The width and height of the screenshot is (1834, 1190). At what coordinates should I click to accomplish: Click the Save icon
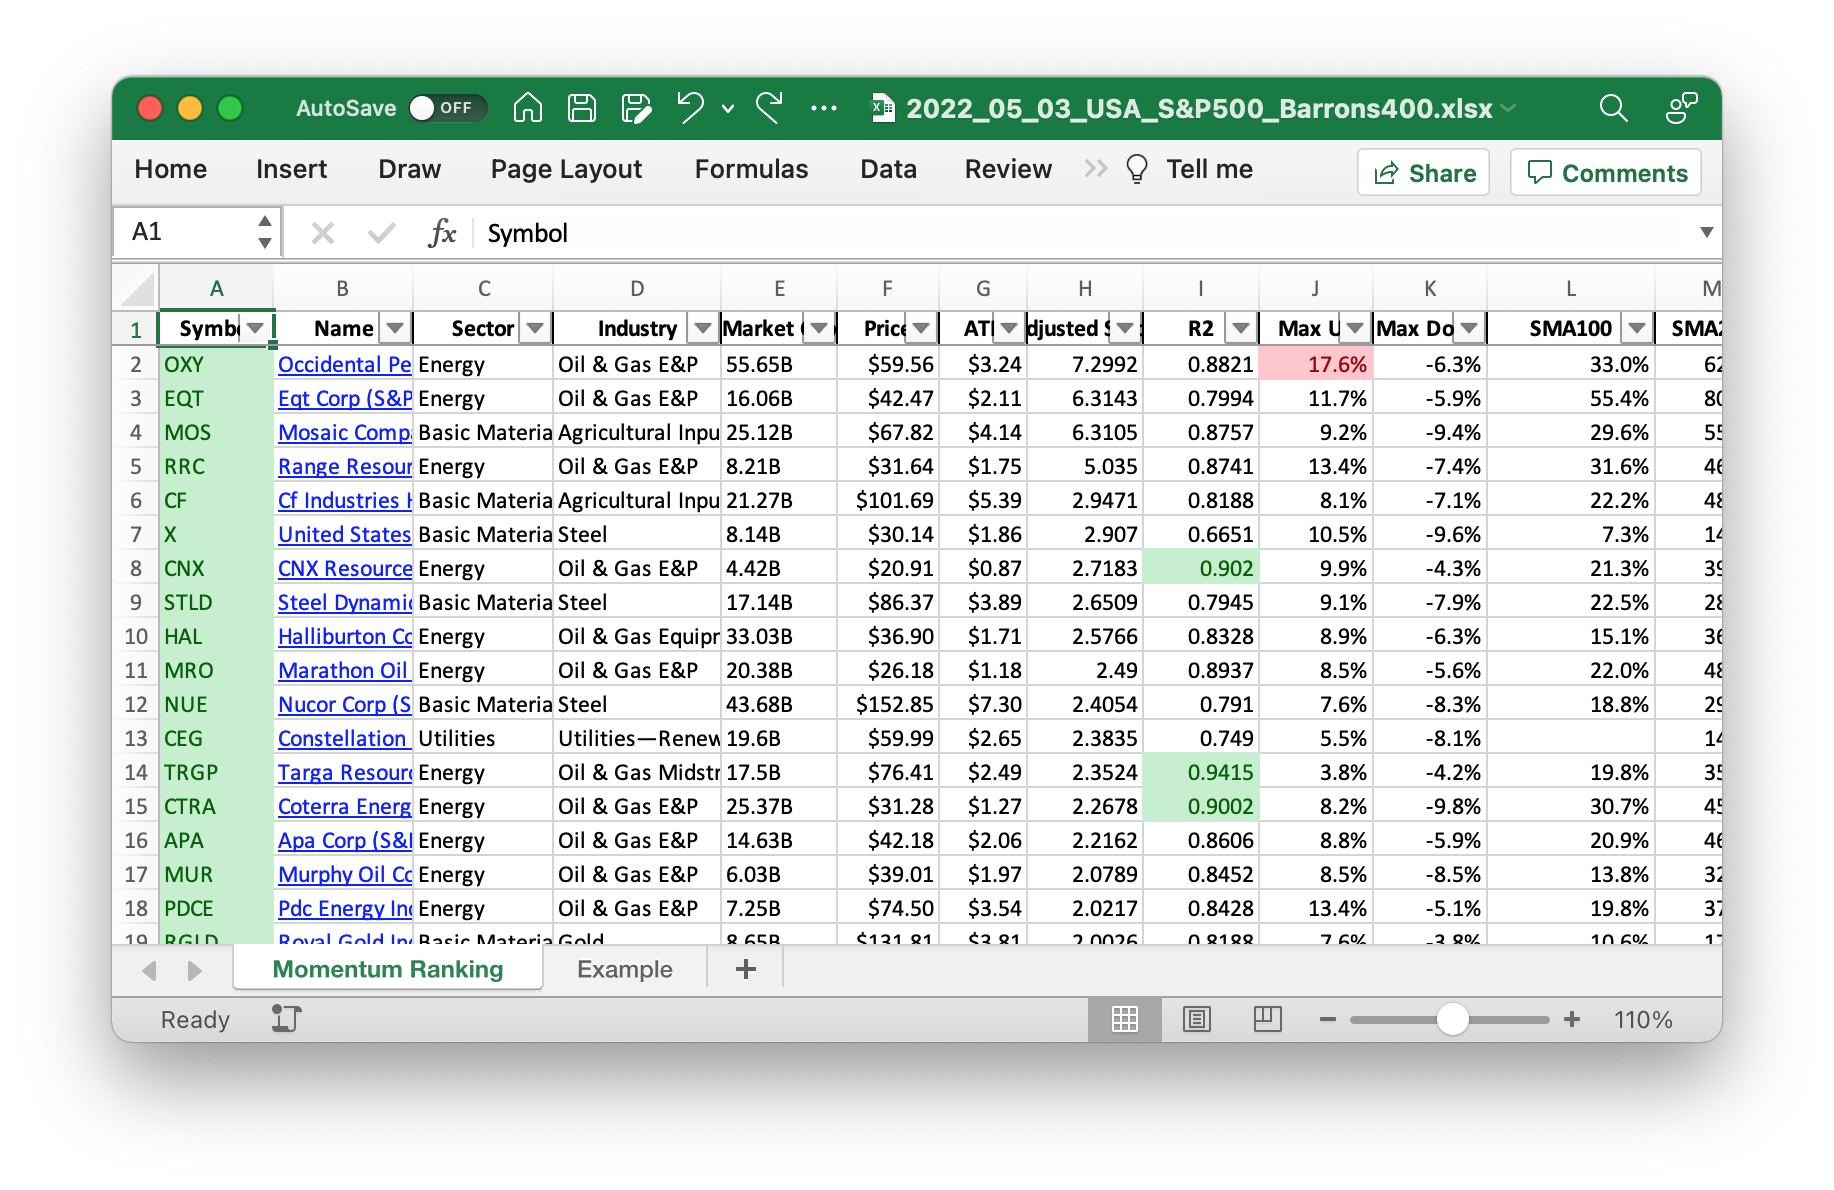[581, 108]
